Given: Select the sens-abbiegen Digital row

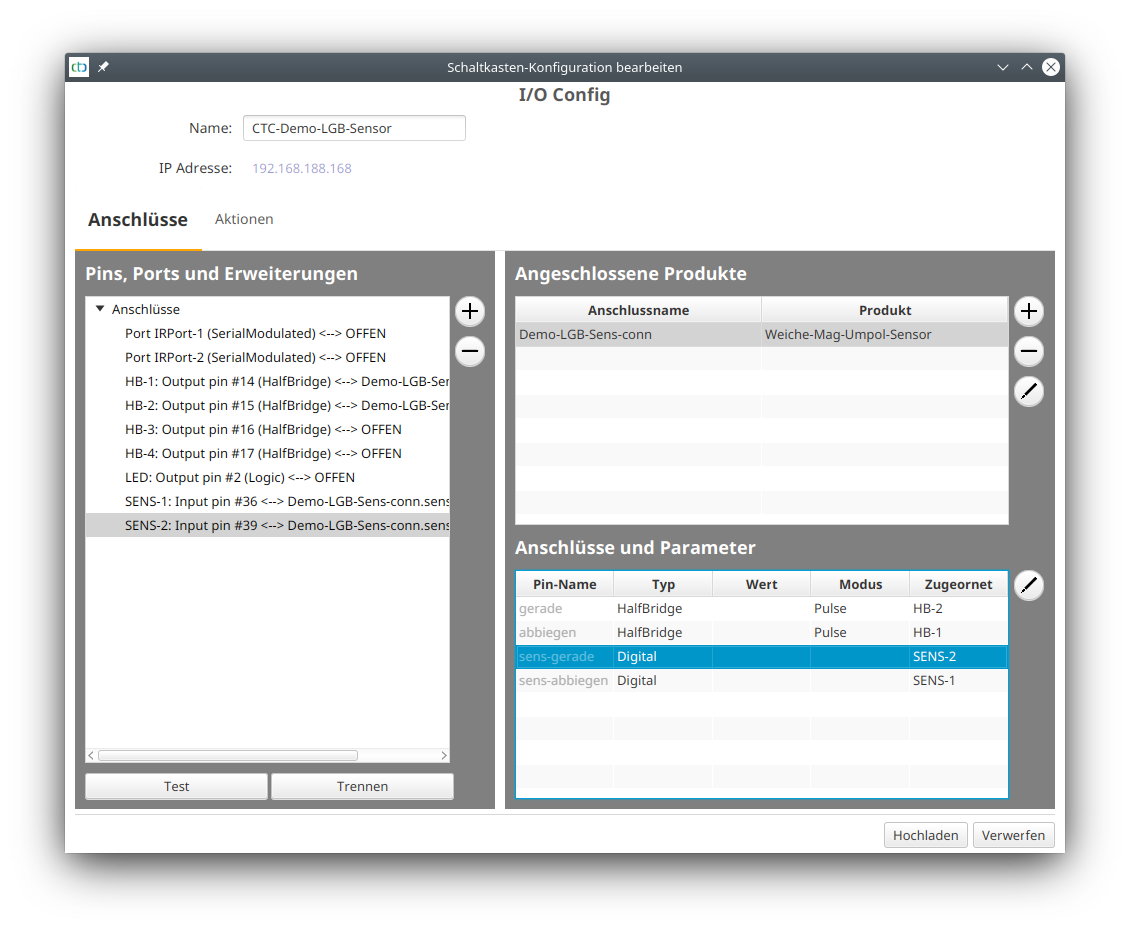Looking at the screenshot, I should coord(700,680).
